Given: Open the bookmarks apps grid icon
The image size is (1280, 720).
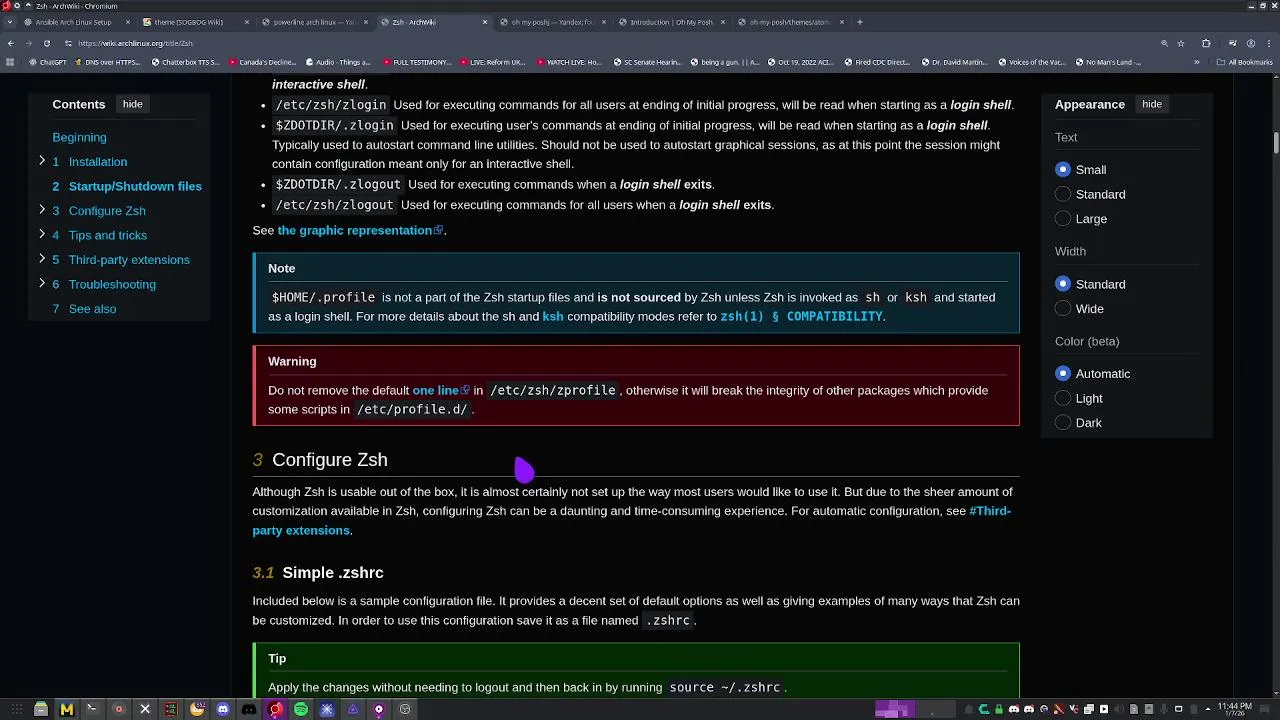Looking at the screenshot, I should tap(10, 62).
